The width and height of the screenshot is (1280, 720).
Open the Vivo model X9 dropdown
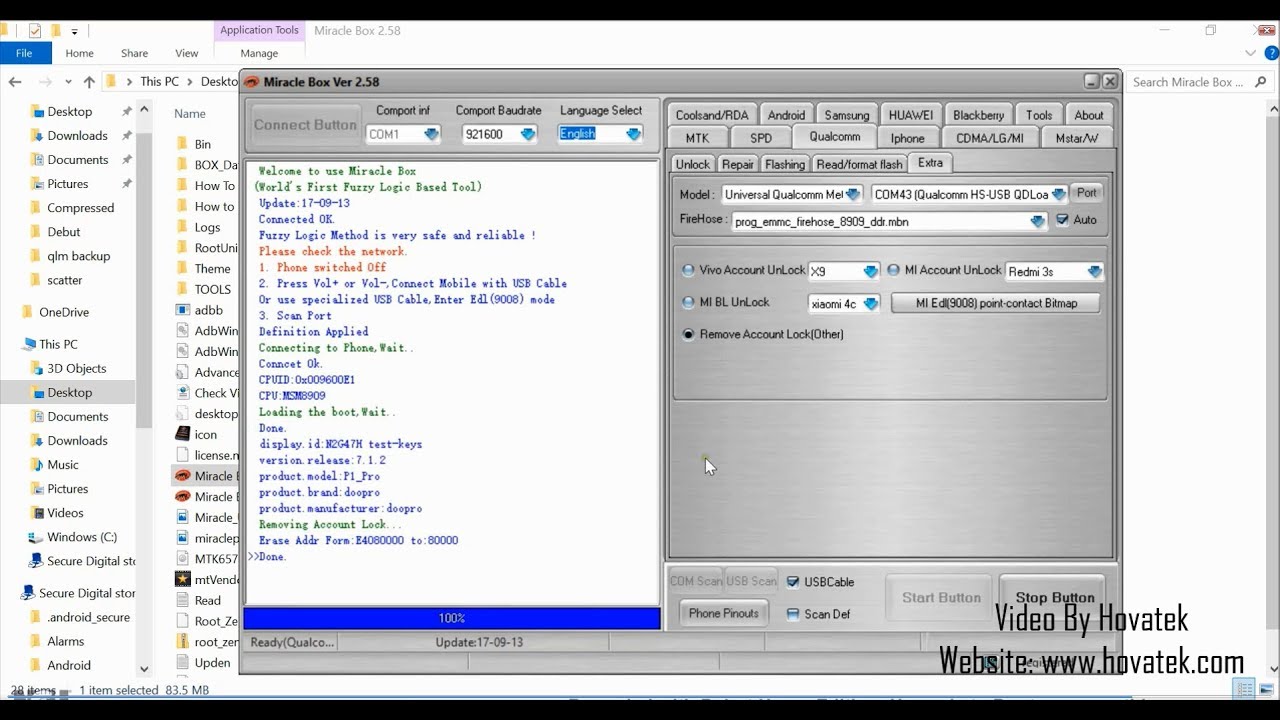click(870, 272)
